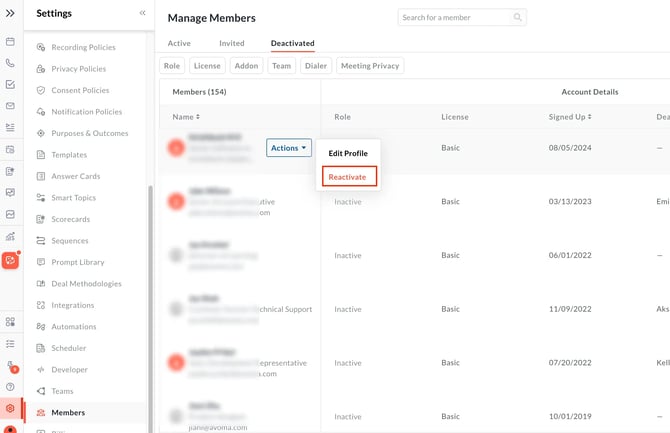Open Notification Policies settings
Screen dimensions: 670x433
pos(87,112)
